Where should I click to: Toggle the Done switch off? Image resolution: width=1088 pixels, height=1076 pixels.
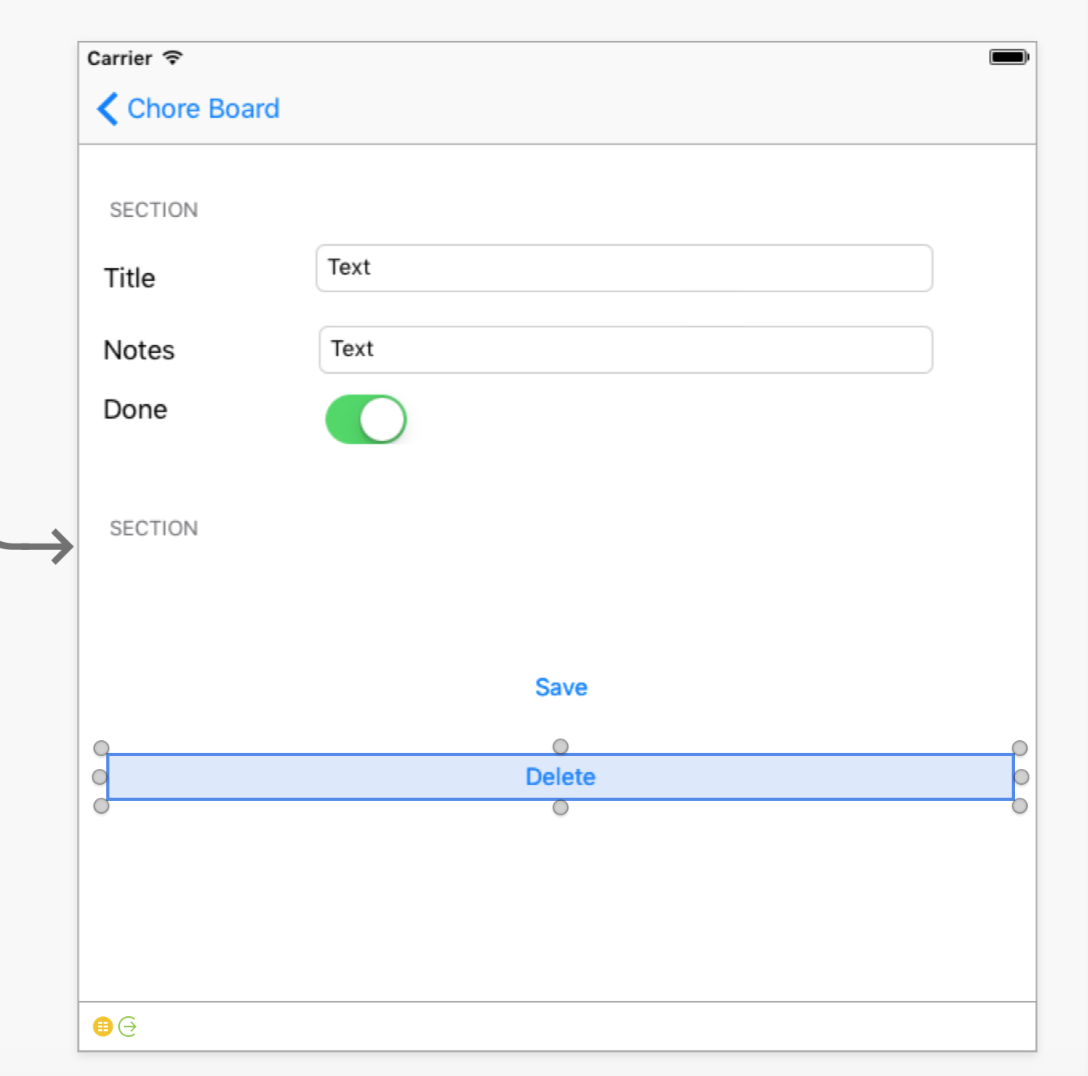coord(366,419)
